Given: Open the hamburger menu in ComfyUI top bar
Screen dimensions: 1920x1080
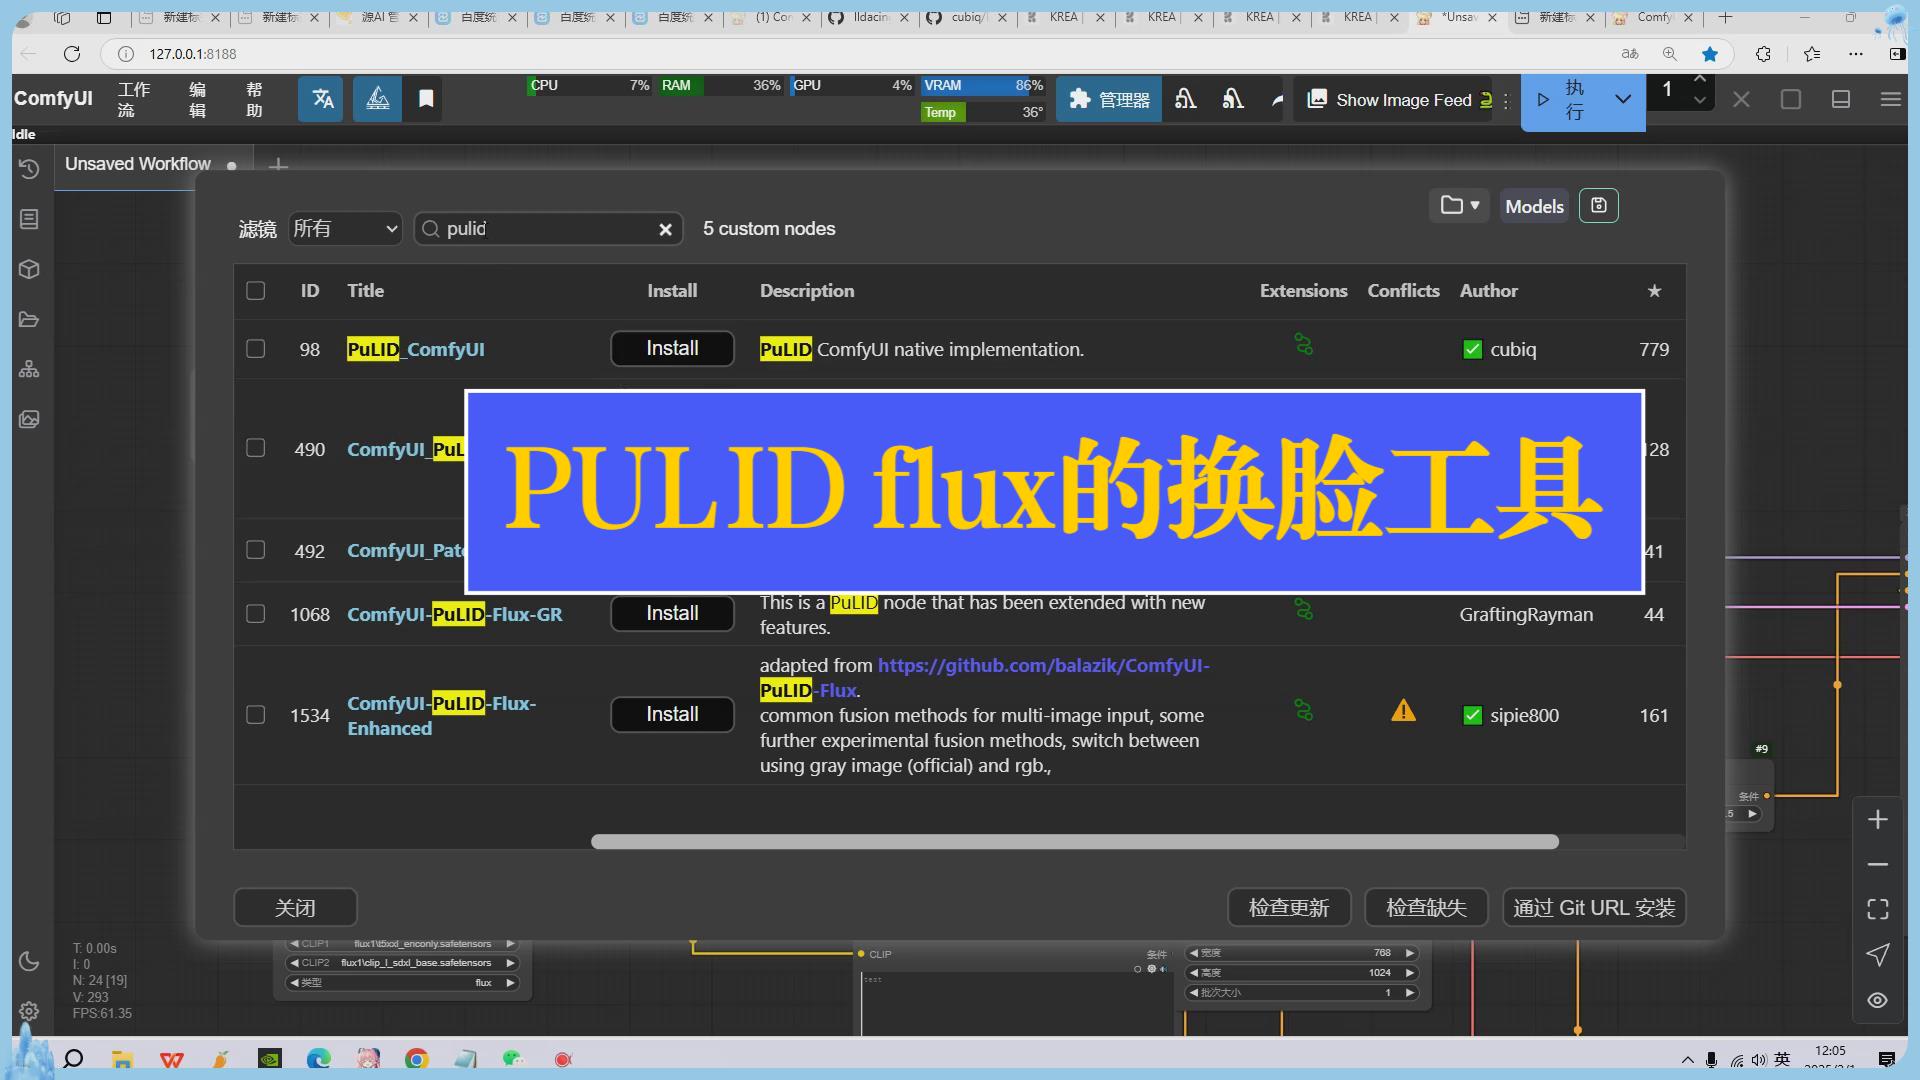Looking at the screenshot, I should click(1890, 99).
